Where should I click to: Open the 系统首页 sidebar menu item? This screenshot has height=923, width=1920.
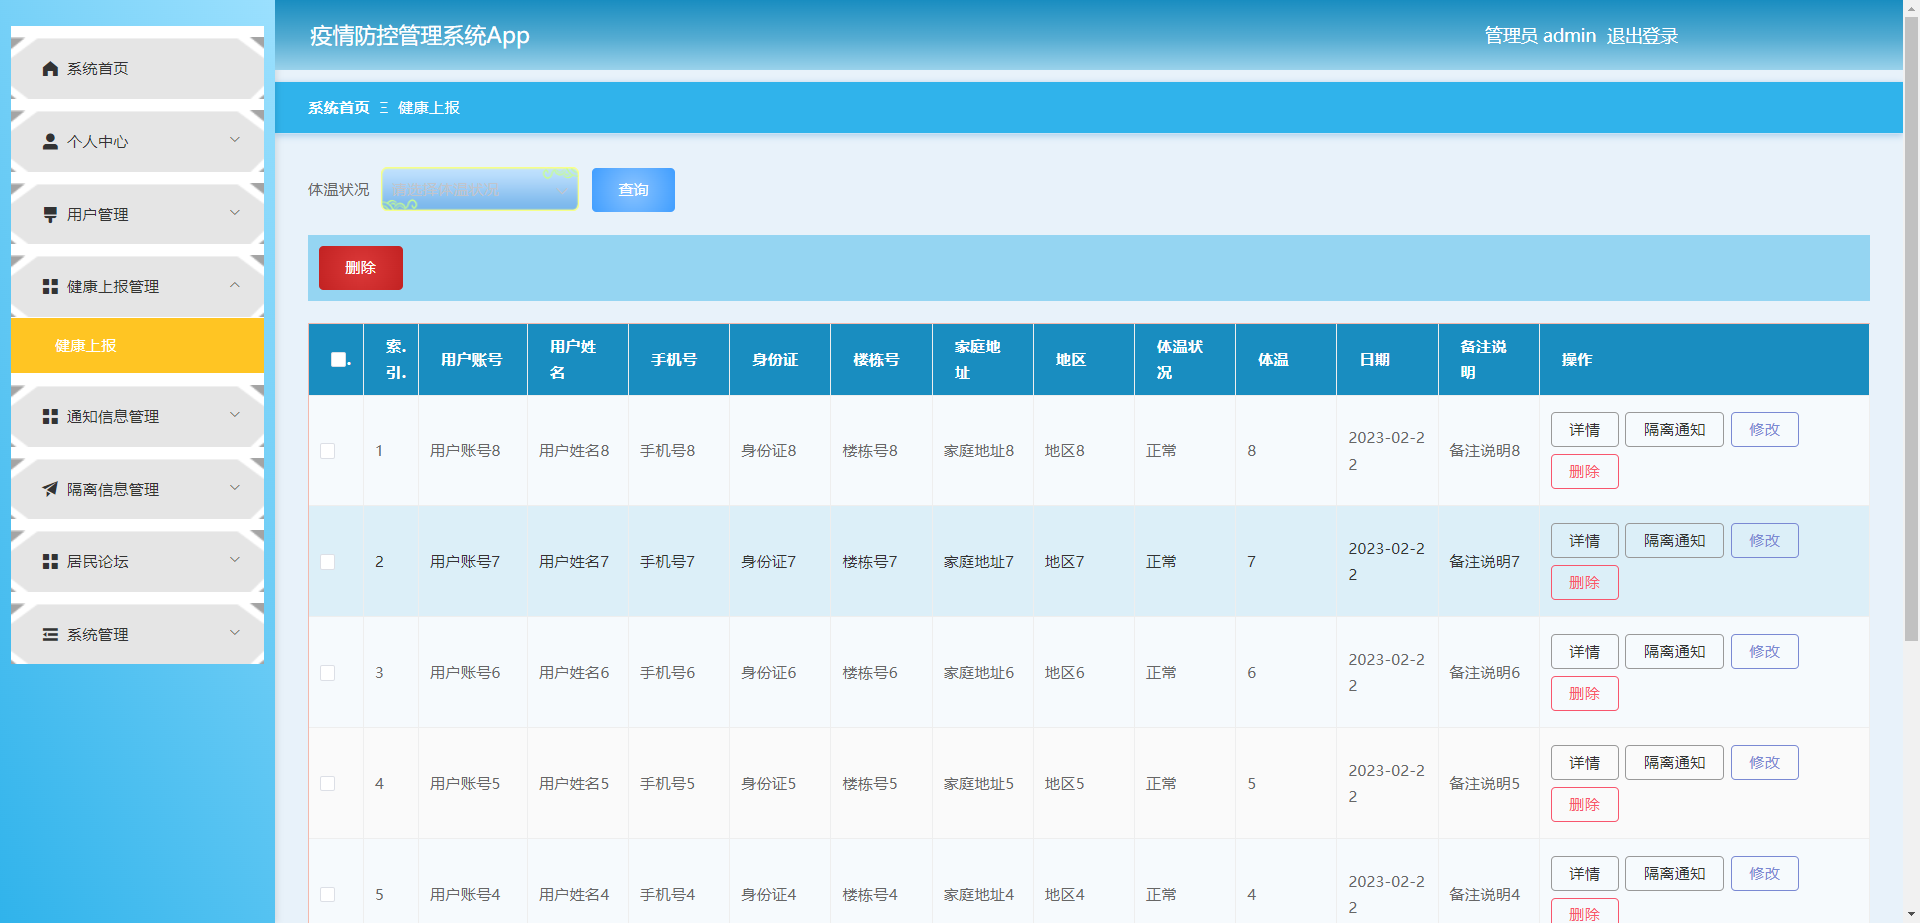pos(138,69)
